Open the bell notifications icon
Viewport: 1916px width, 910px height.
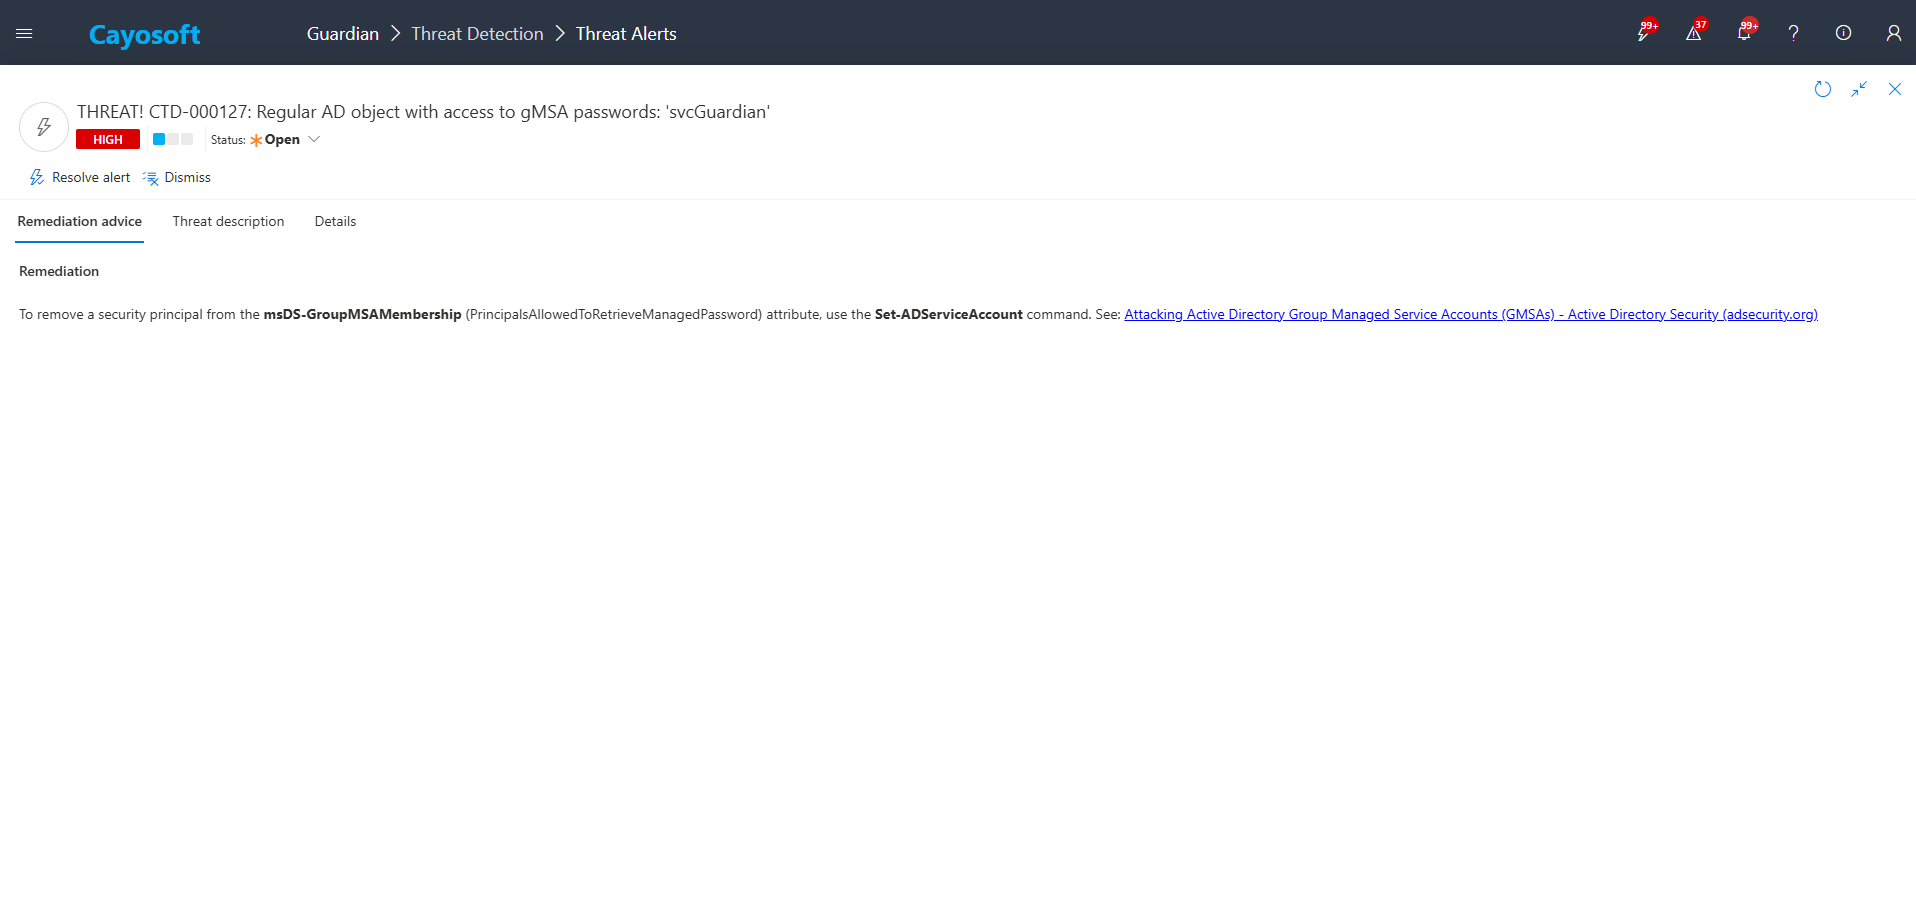point(1743,33)
